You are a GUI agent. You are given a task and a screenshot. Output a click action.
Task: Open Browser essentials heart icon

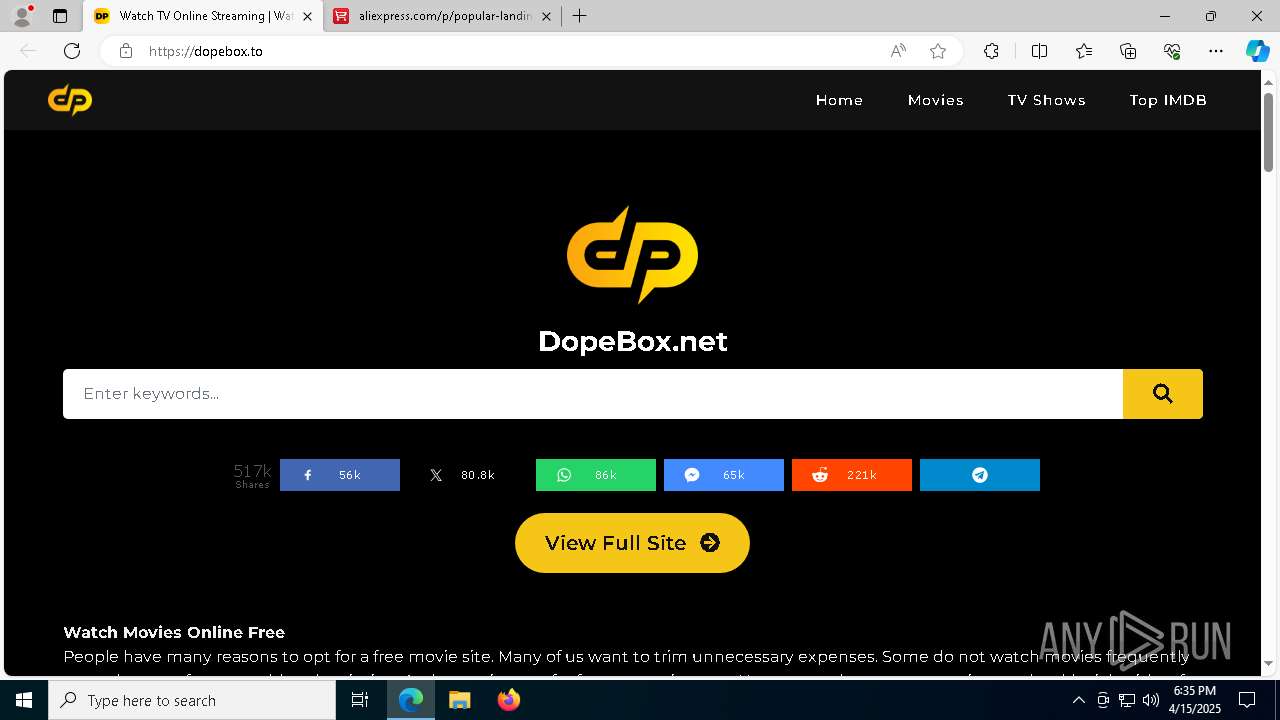[x=1172, y=51]
